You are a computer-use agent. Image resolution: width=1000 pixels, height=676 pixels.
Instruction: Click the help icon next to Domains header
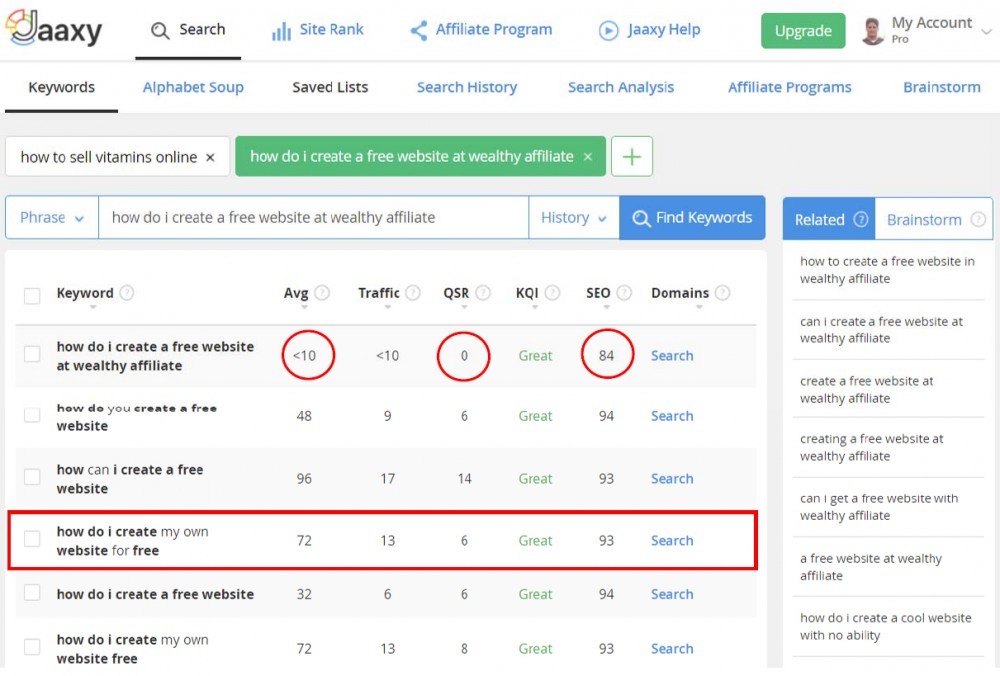coord(723,293)
